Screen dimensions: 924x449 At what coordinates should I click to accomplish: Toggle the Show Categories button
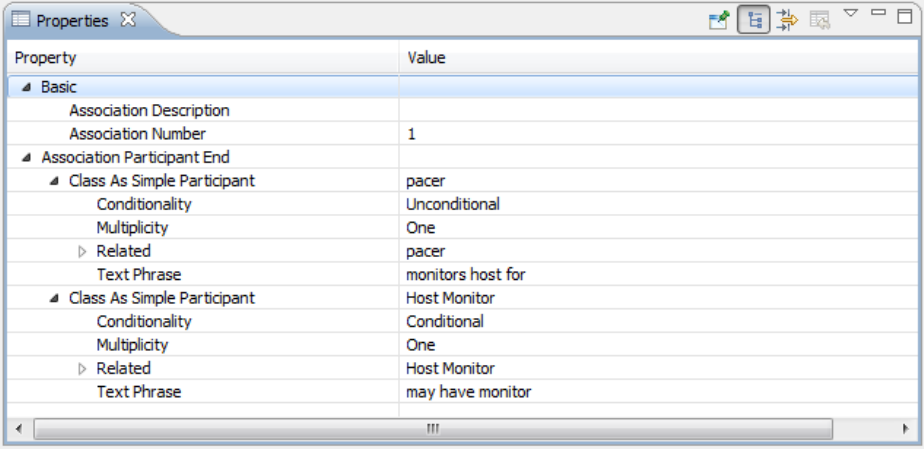pyautogui.click(x=753, y=19)
